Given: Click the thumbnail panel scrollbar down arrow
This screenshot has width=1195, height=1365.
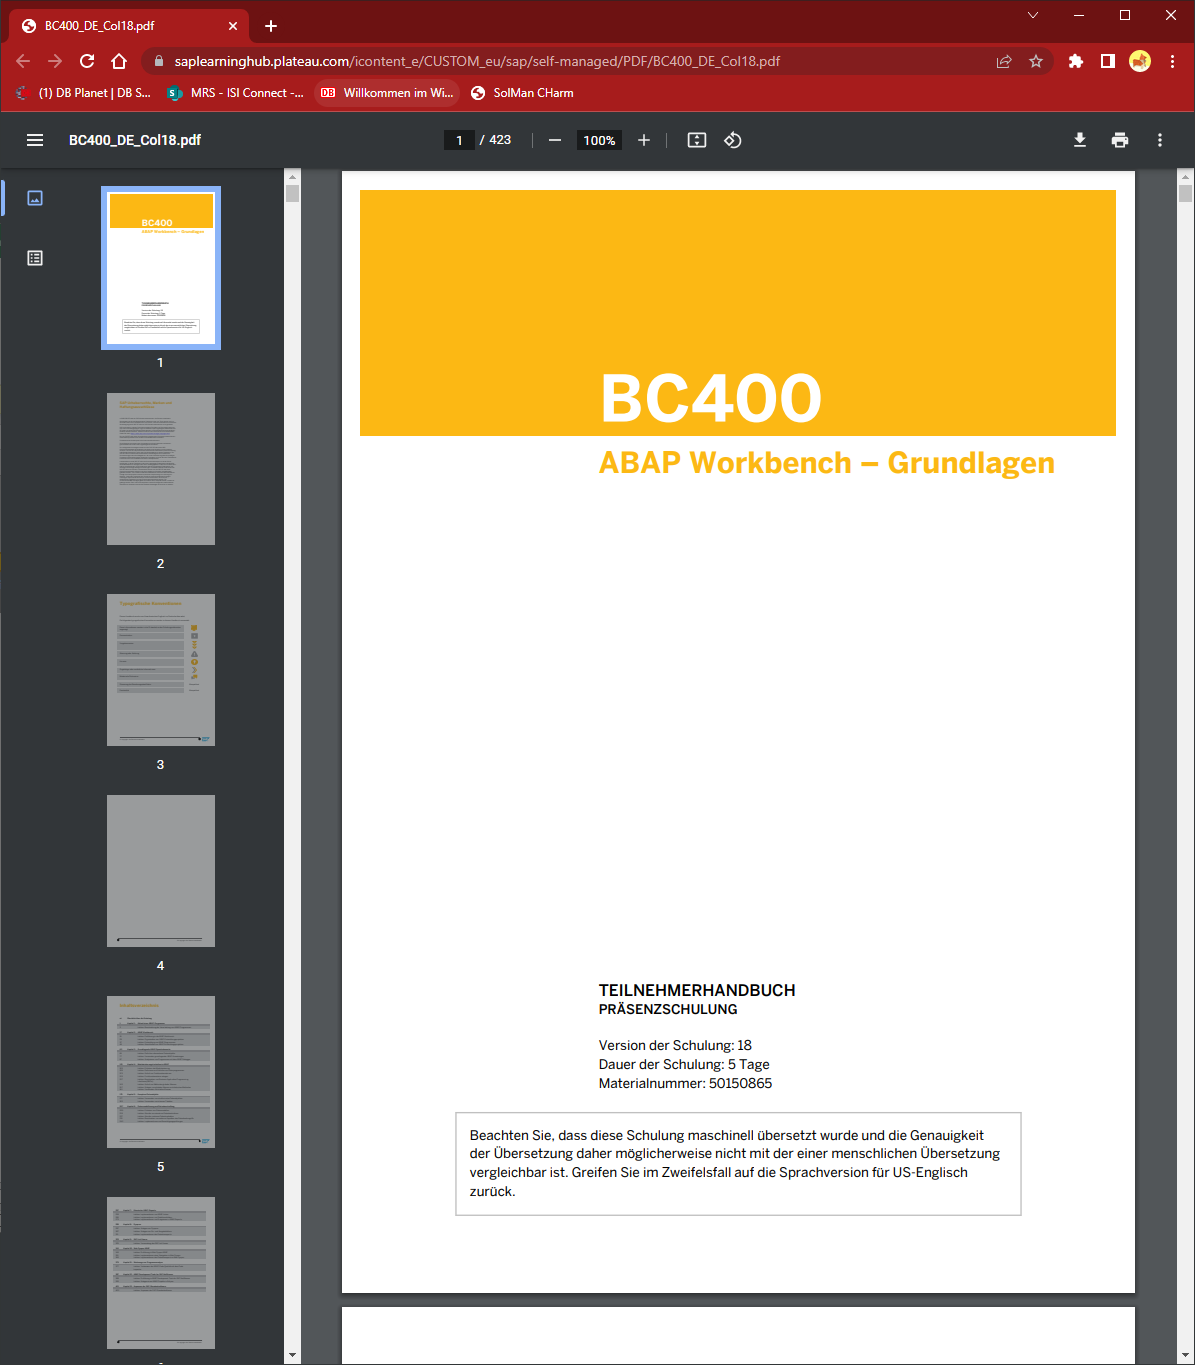Looking at the screenshot, I should coord(292,1355).
